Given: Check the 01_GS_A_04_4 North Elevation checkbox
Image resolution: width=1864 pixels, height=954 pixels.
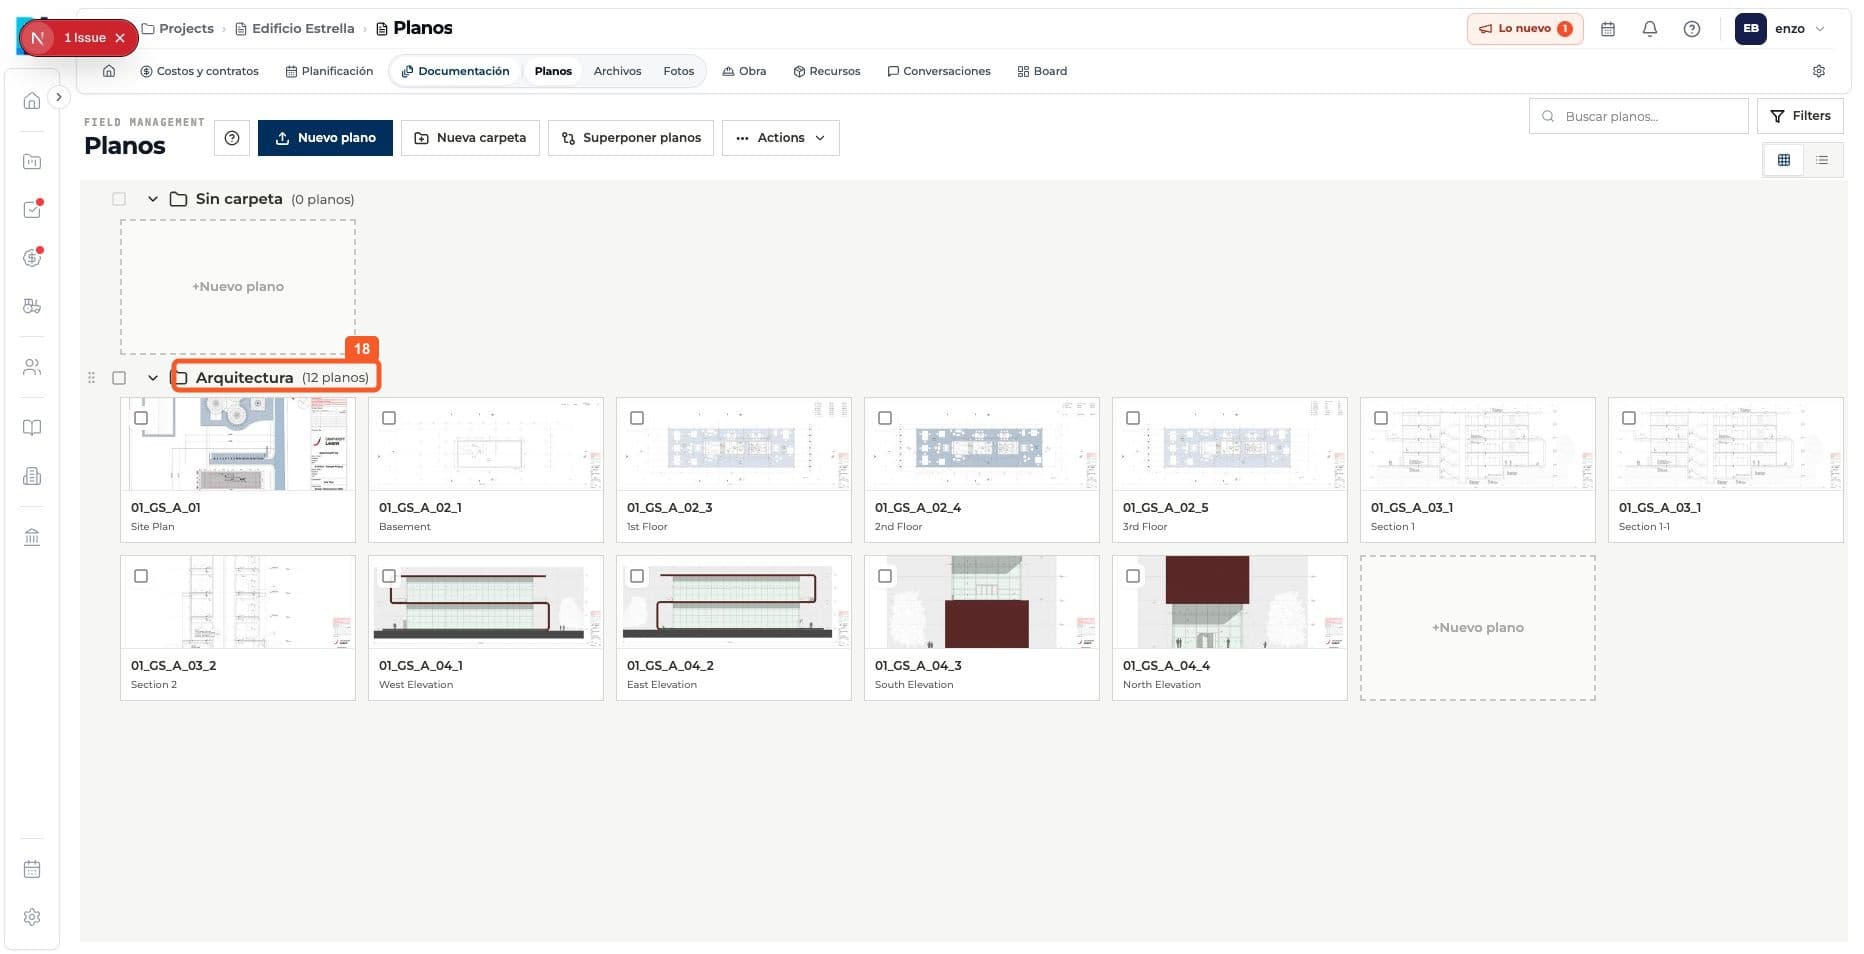Looking at the screenshot, I should point(1133,576).
